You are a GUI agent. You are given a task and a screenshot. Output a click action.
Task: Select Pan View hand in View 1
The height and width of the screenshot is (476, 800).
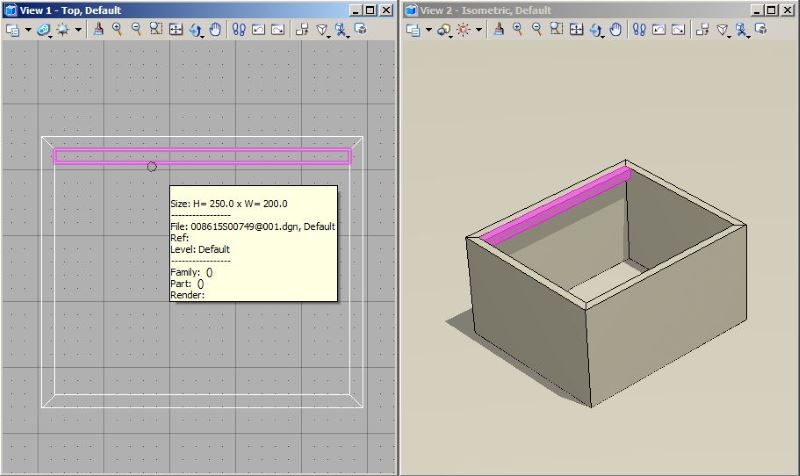pyautogui.click(x=215, y=30)
